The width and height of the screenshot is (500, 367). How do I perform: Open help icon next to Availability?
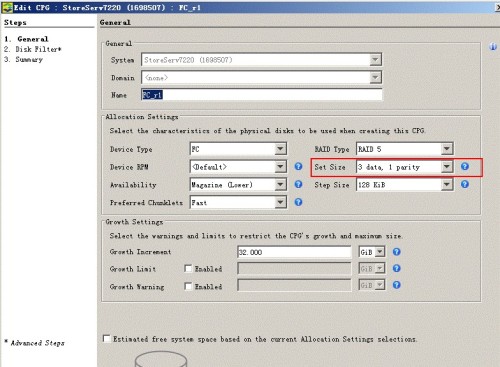[298, 184]
